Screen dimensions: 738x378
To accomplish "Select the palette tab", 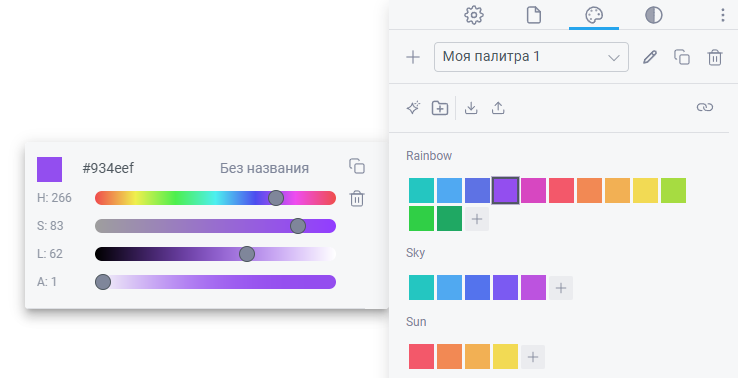I will click(594, 15).
